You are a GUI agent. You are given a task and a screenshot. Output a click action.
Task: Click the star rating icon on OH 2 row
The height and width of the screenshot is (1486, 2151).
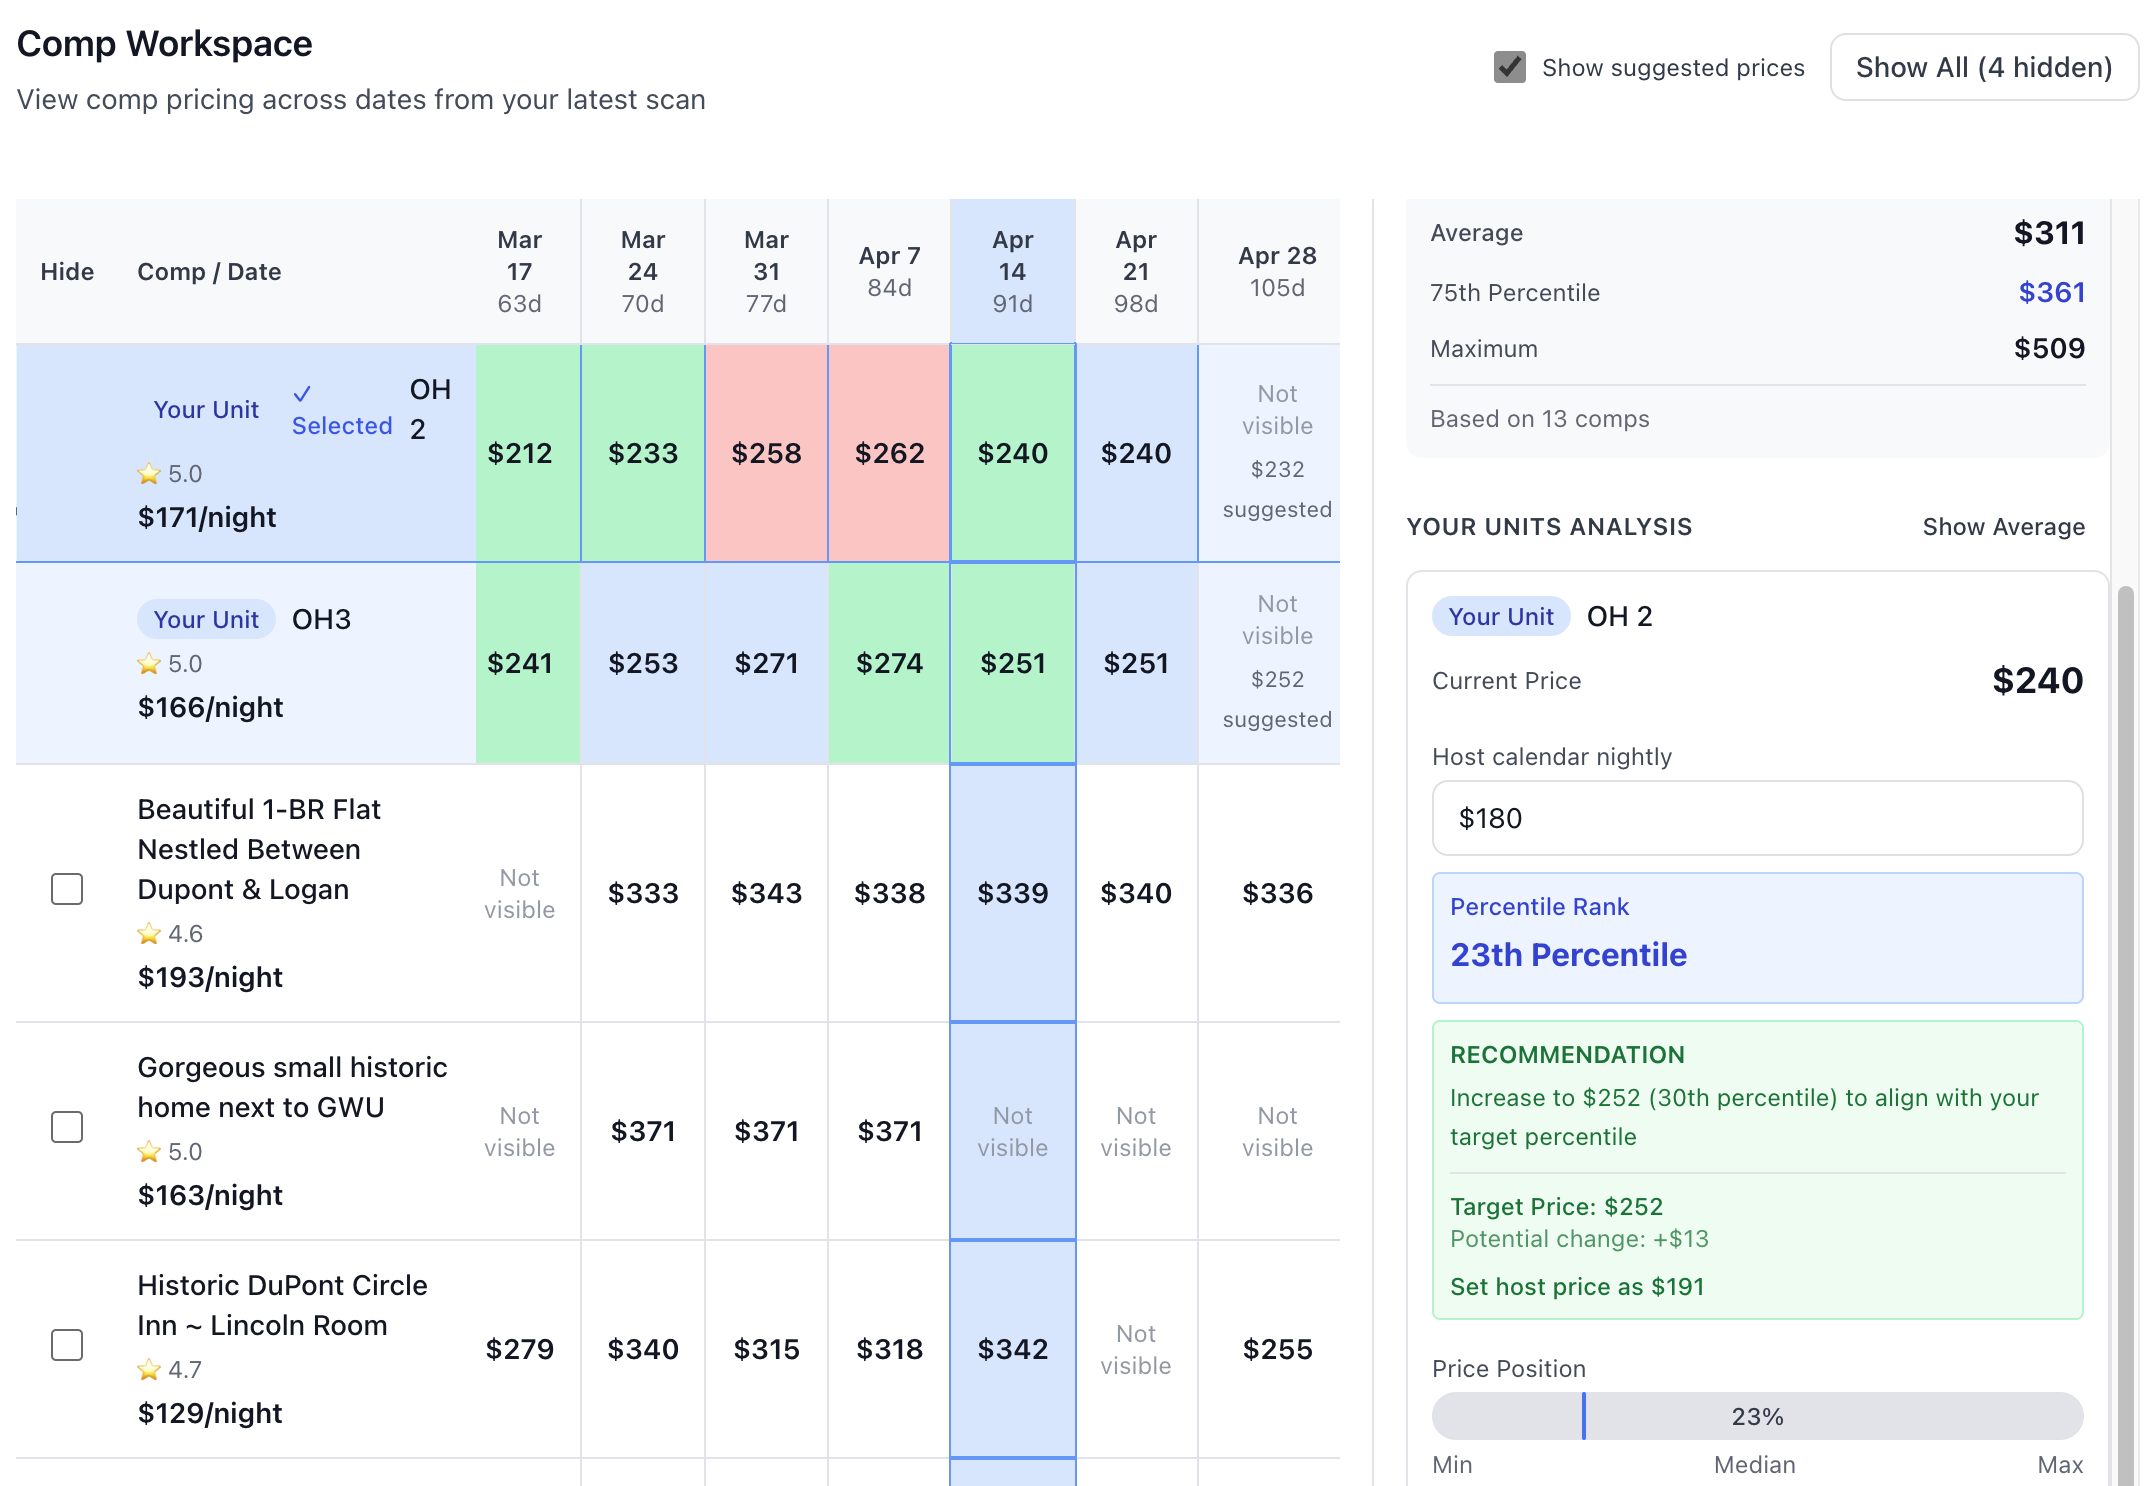tap(149, 474)
